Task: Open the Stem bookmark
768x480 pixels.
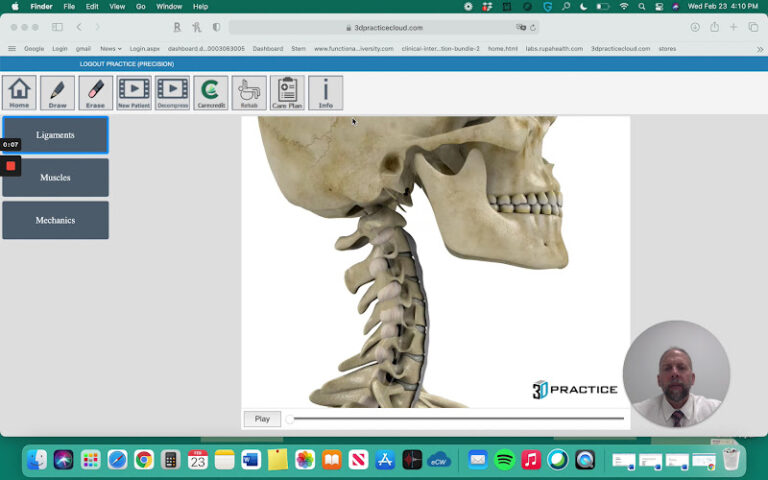Action: [298, 48]
